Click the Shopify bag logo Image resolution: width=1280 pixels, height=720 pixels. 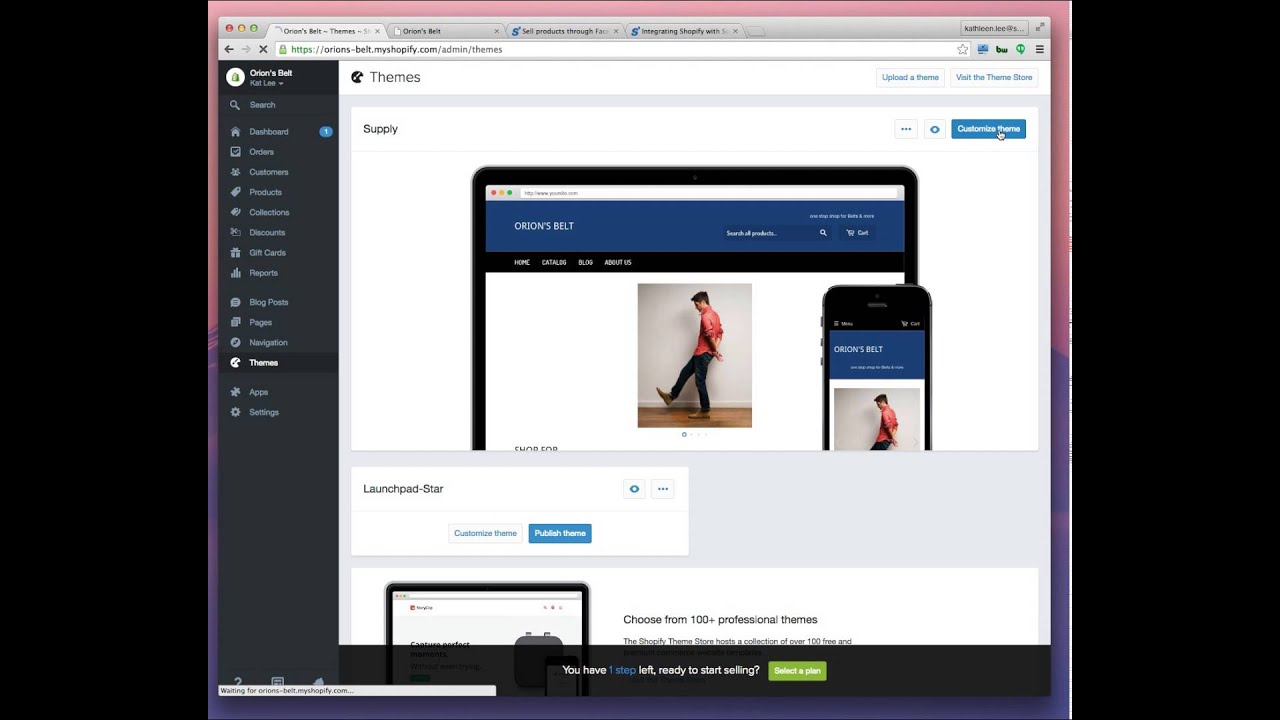pyautogui.click(x=235, y=77)
